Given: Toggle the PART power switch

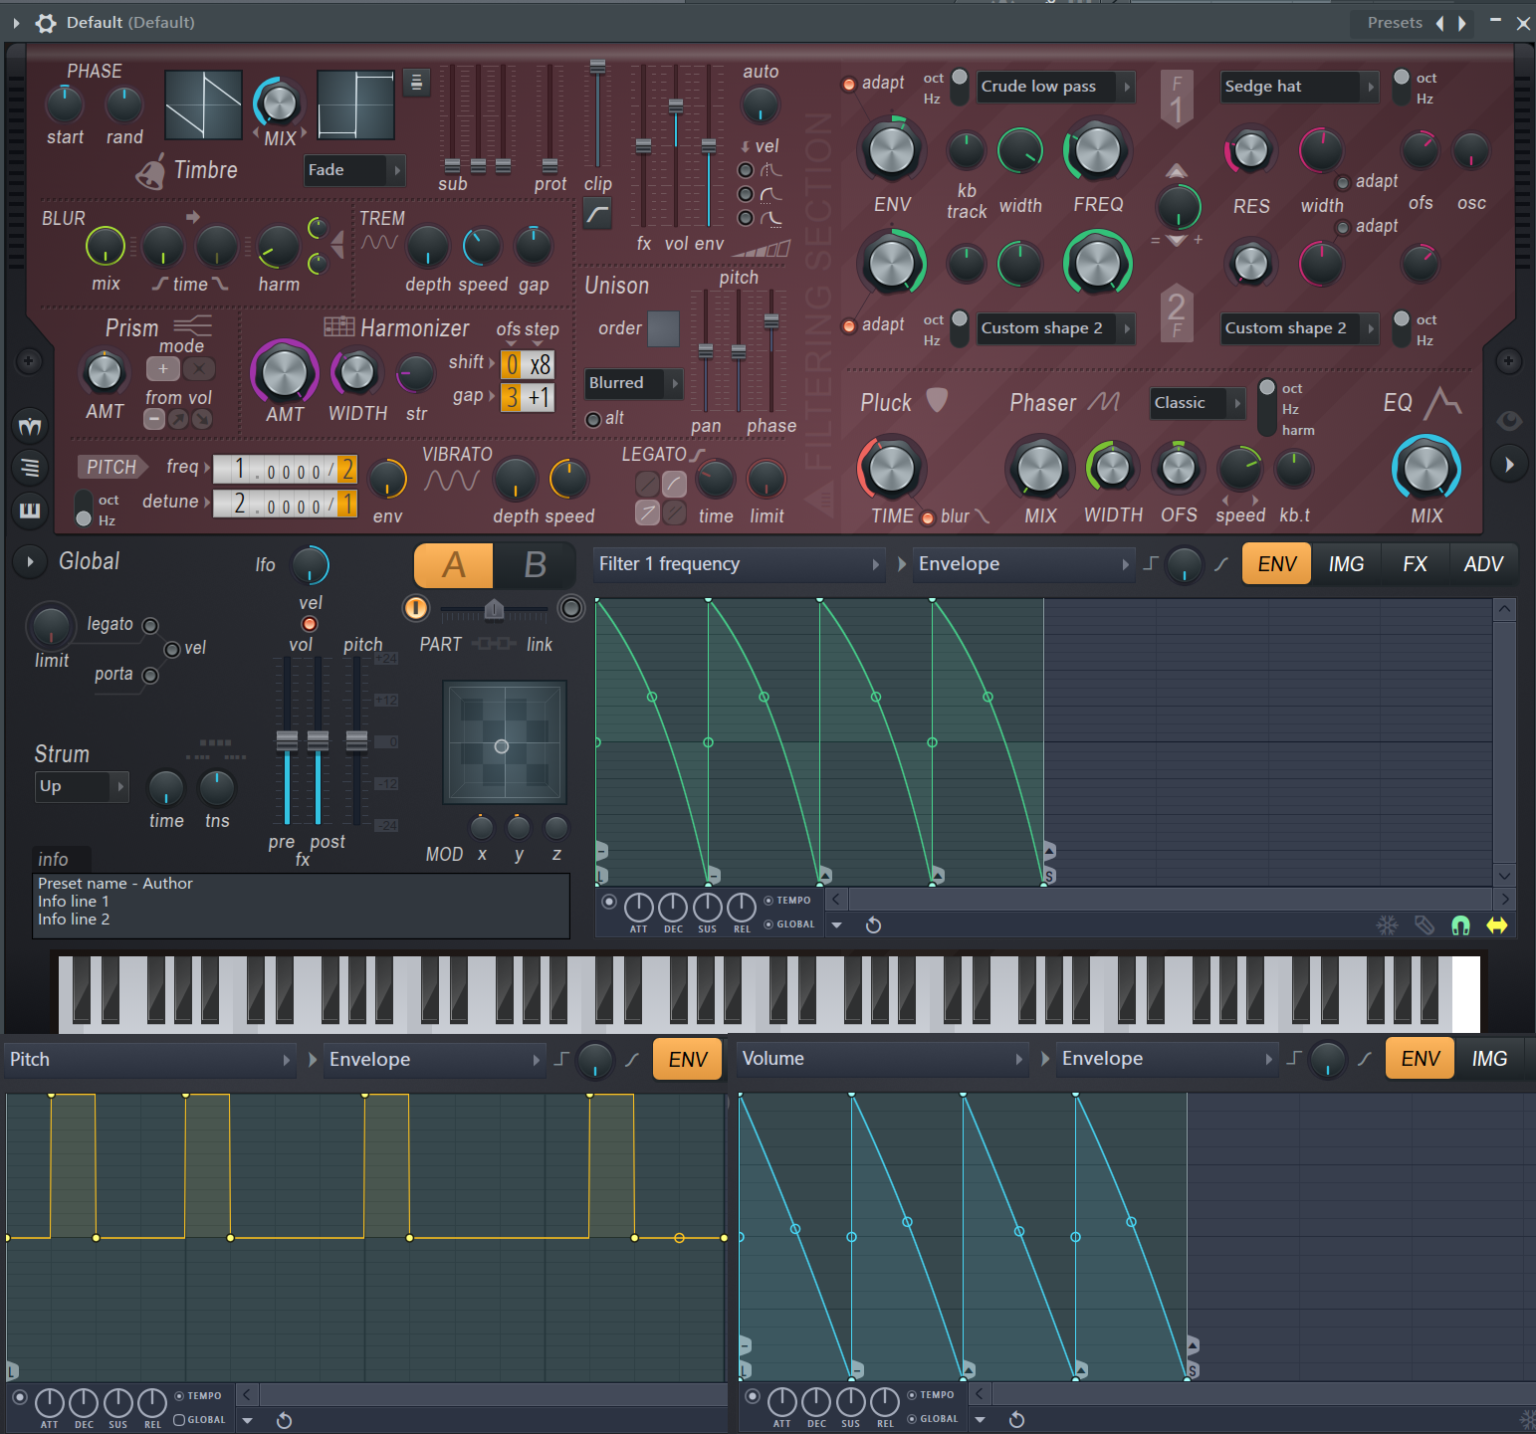Looking at the screenshot, I should coord(415,608).
